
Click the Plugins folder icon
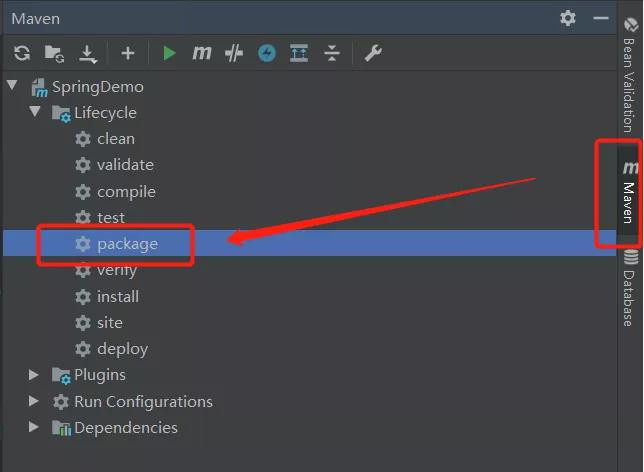(x=61, y=375)
